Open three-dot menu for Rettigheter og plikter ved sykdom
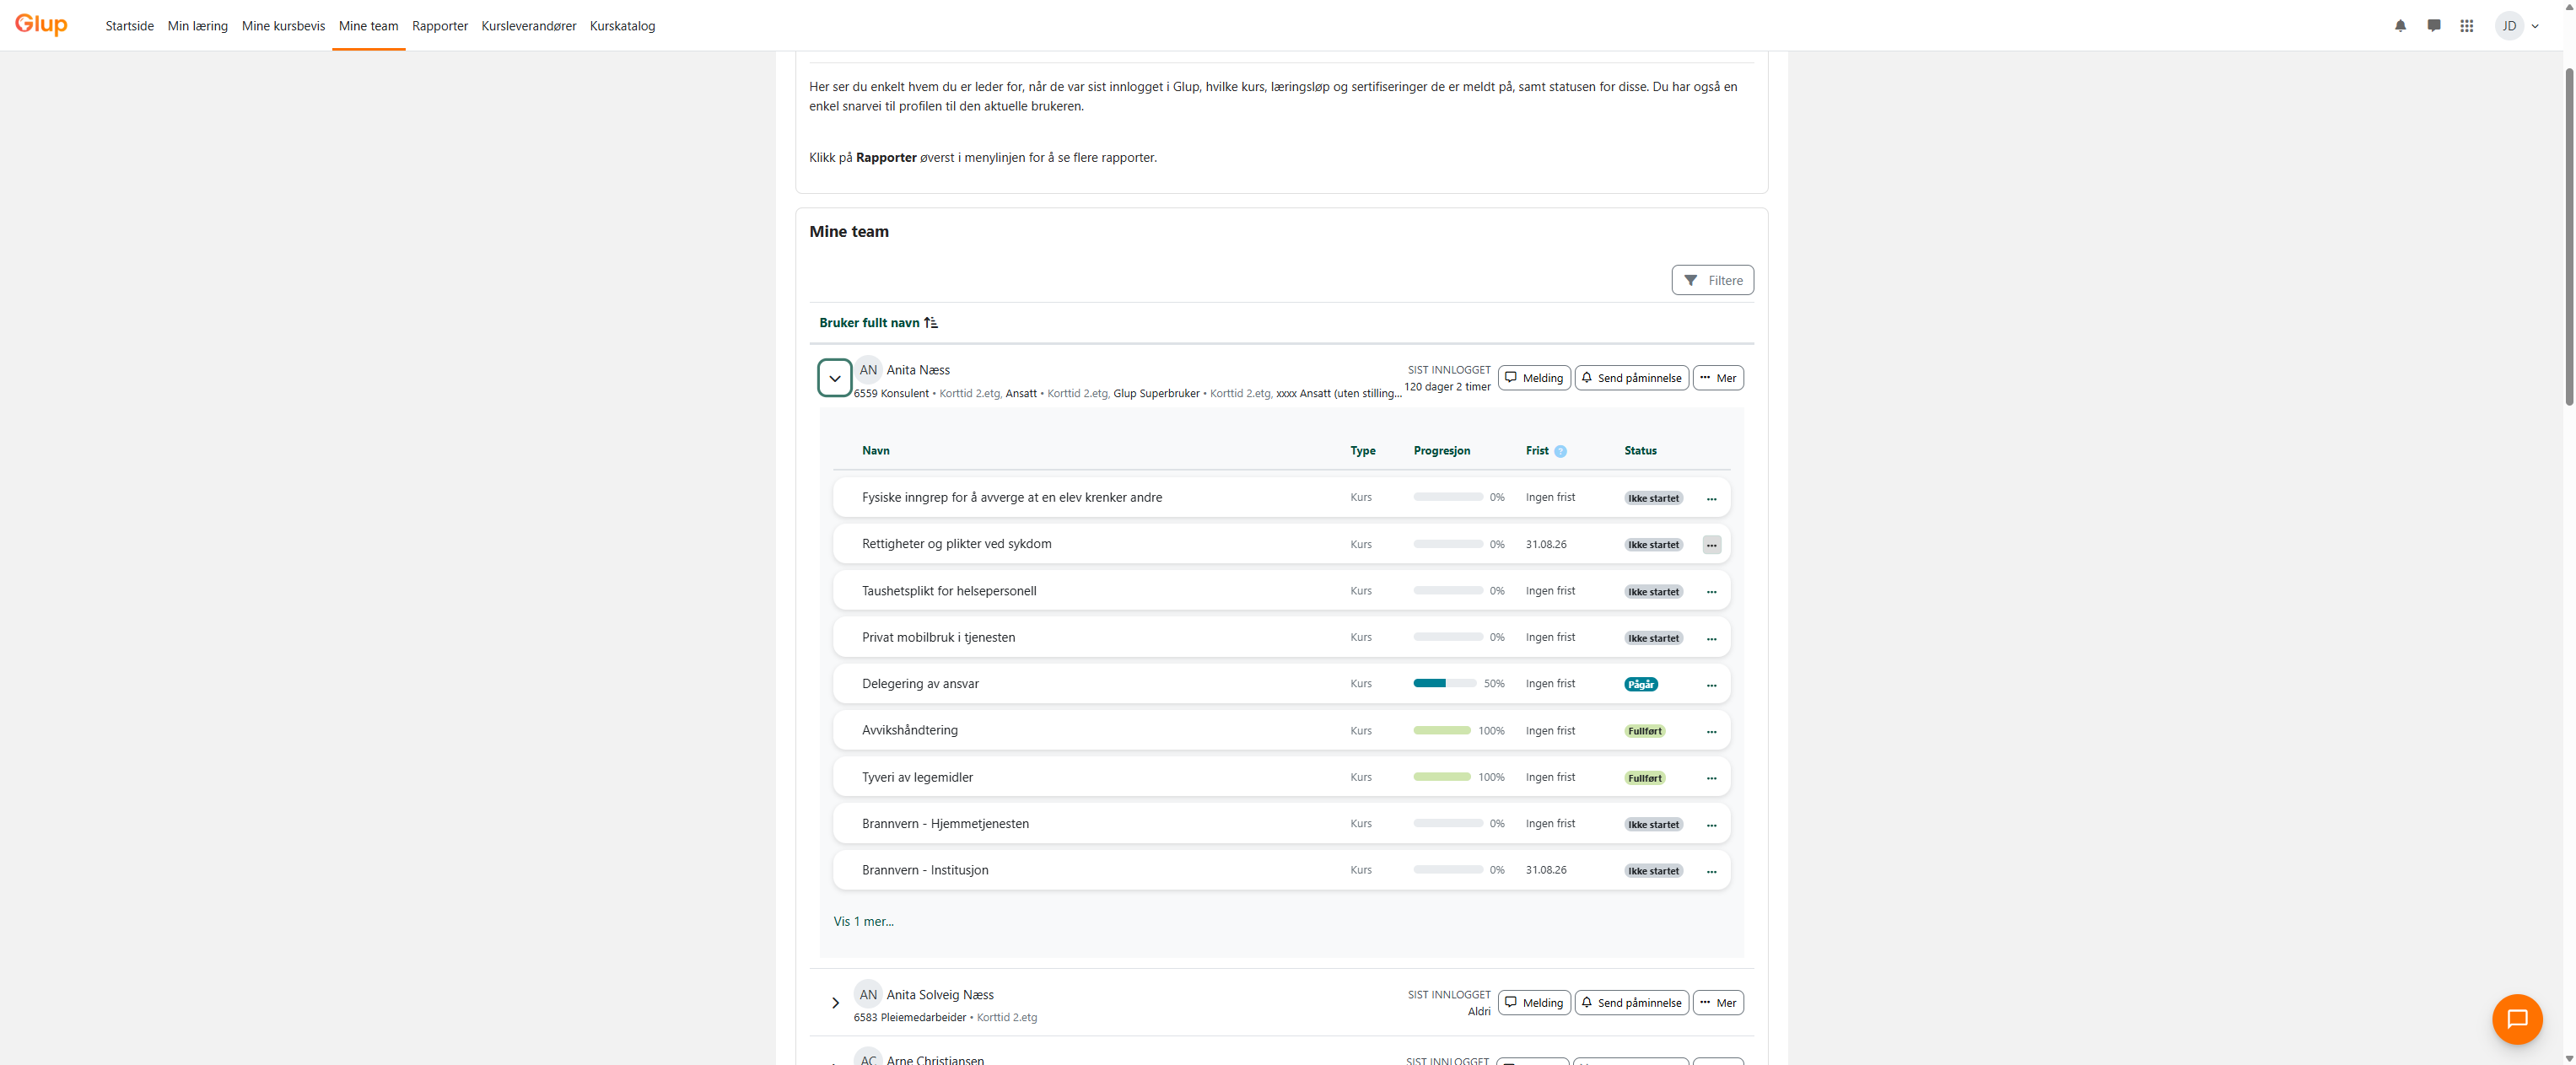2576x1065 pixels. (1712, 545)
